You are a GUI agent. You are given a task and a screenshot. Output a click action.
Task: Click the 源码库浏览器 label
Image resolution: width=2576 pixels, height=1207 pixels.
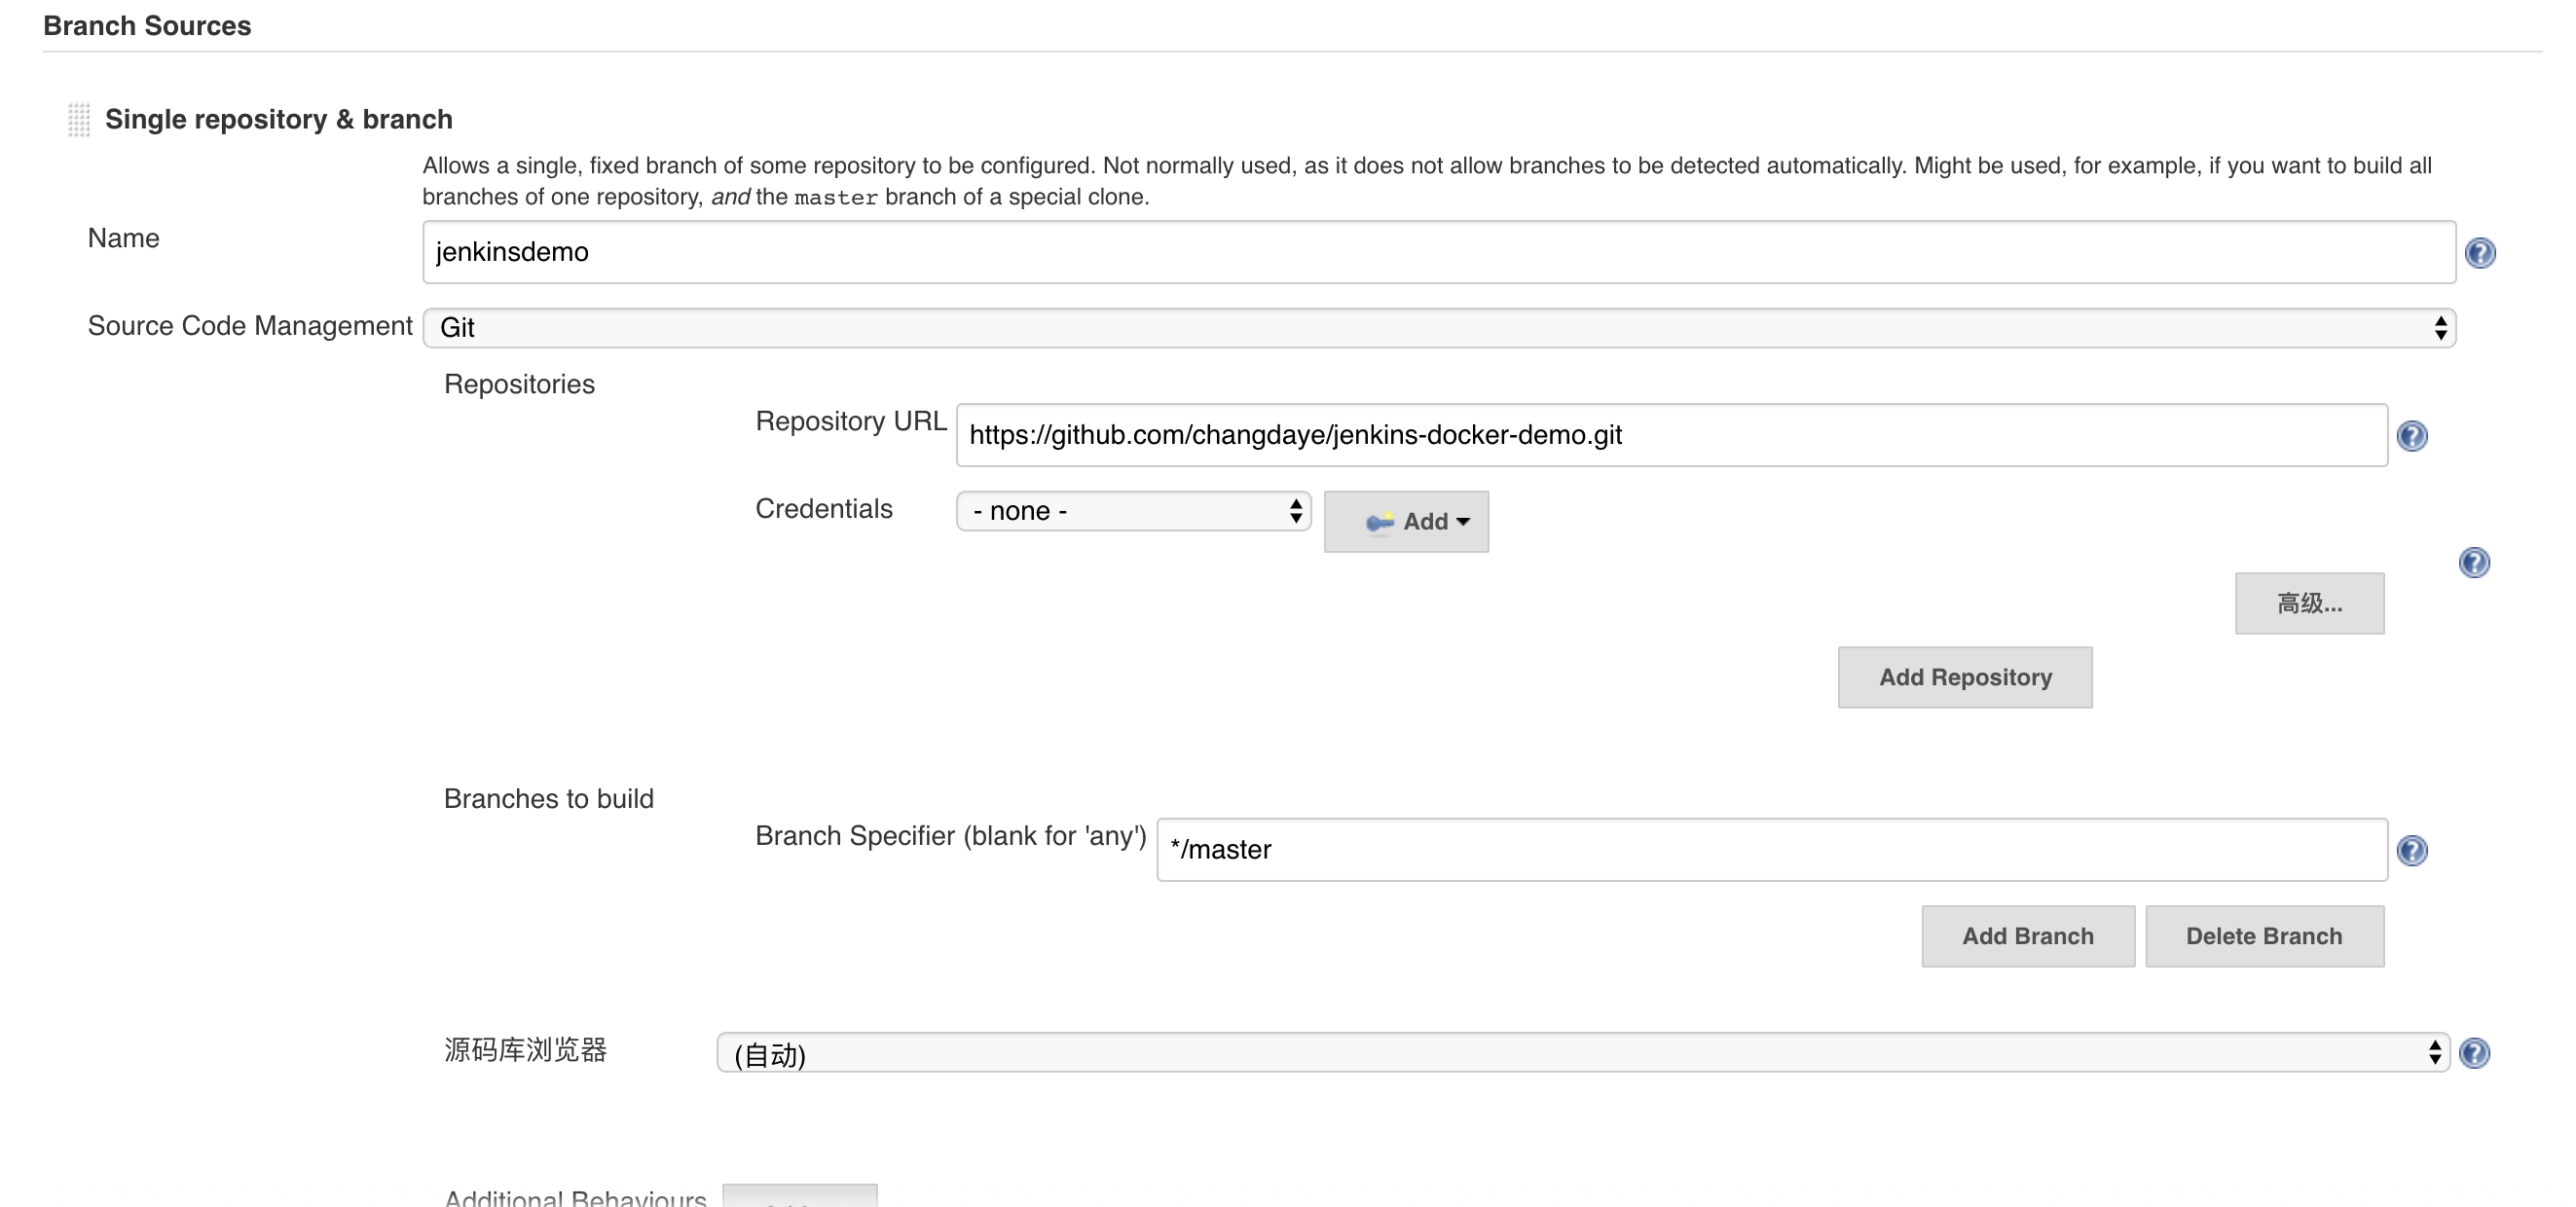pos(526,1050)
